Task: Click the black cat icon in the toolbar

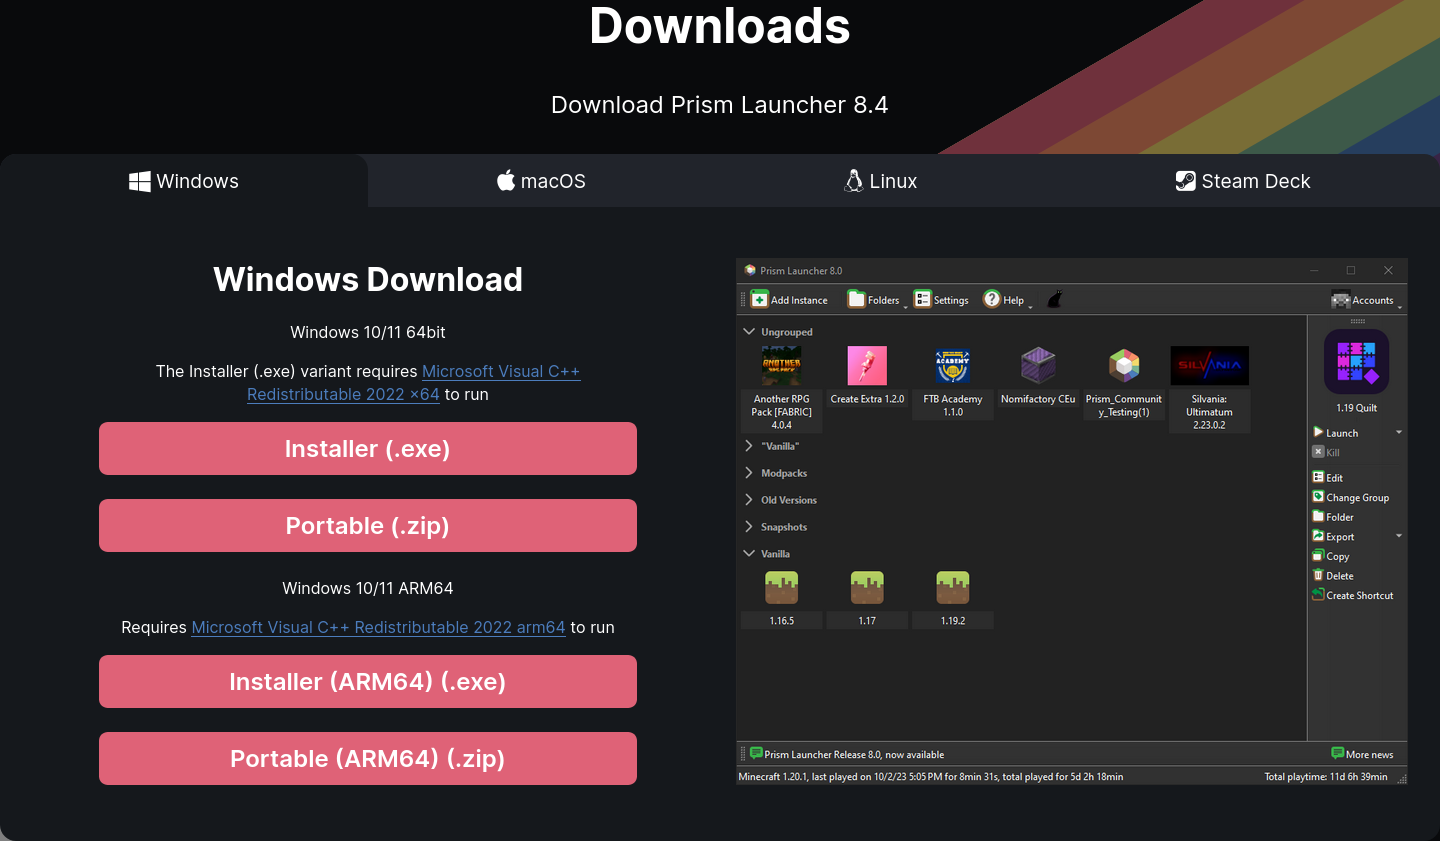Action: click(1054, 297)
